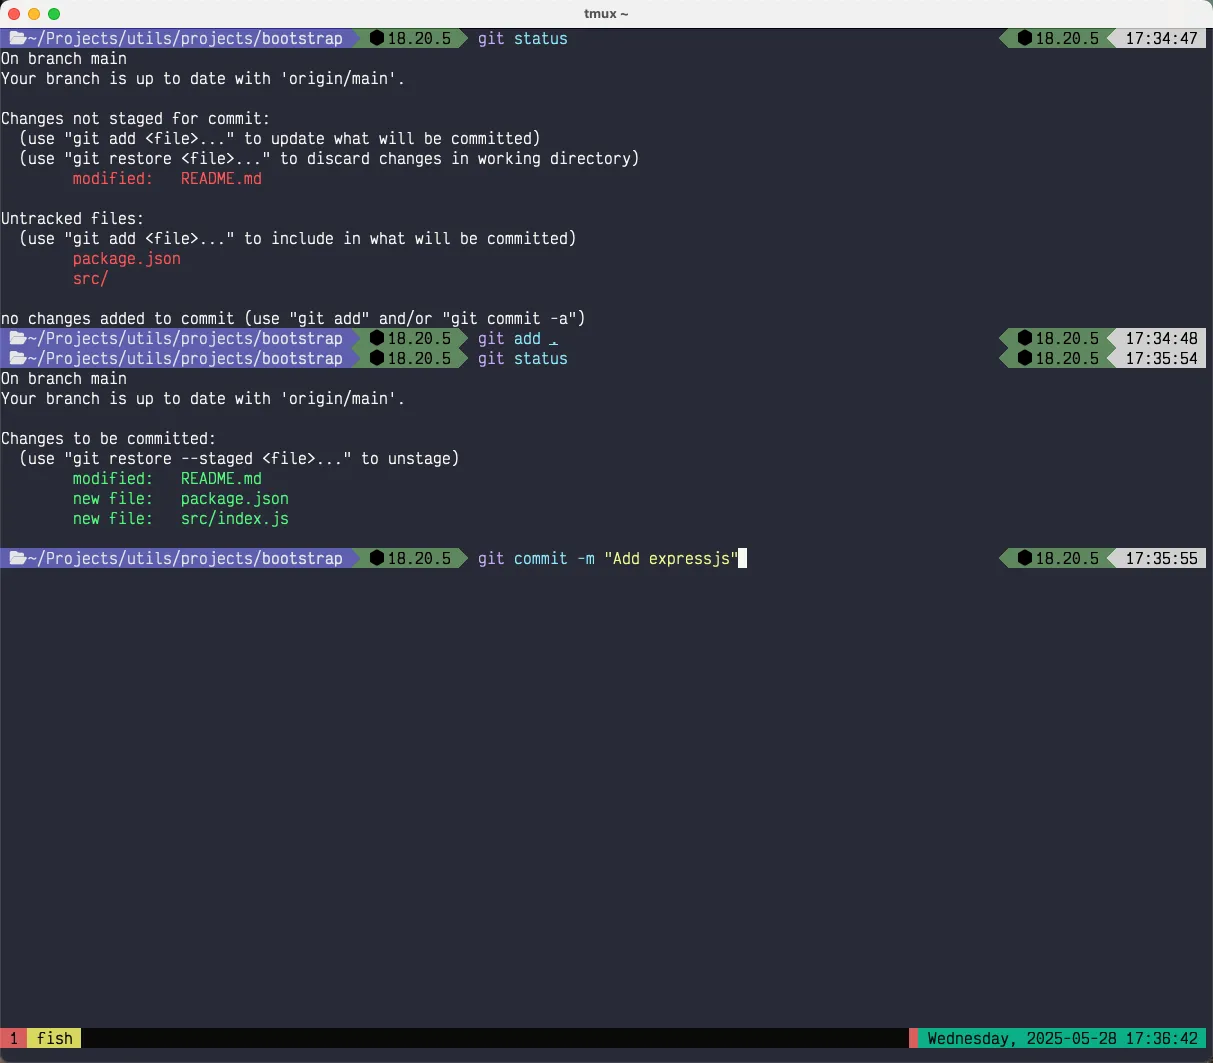This screenshot has height=1063, width=1213.
Task: Click the green maximize button in title bar
Action: pos(54,14)
